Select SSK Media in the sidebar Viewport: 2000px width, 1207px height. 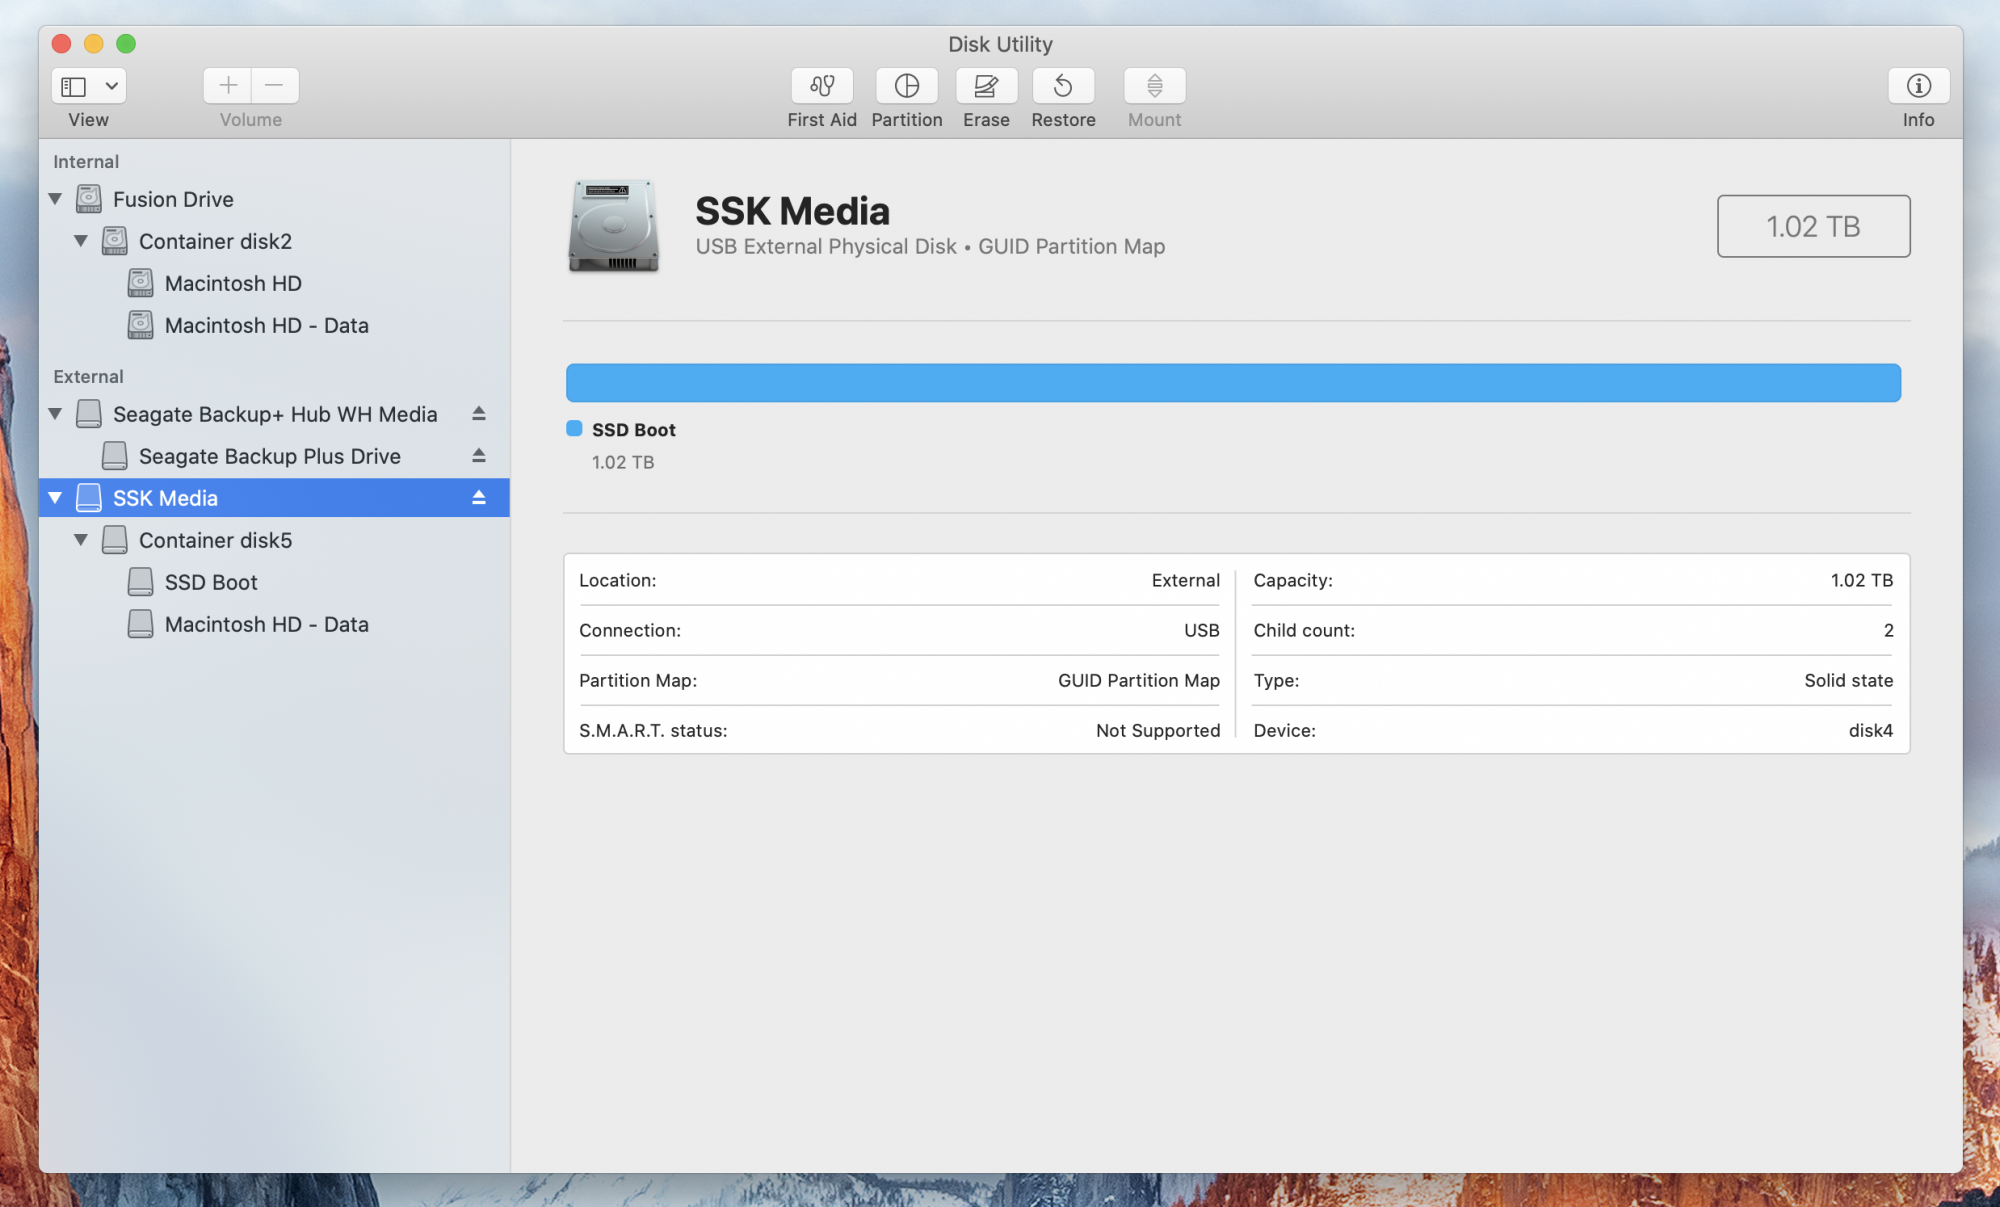pos(274,498)
